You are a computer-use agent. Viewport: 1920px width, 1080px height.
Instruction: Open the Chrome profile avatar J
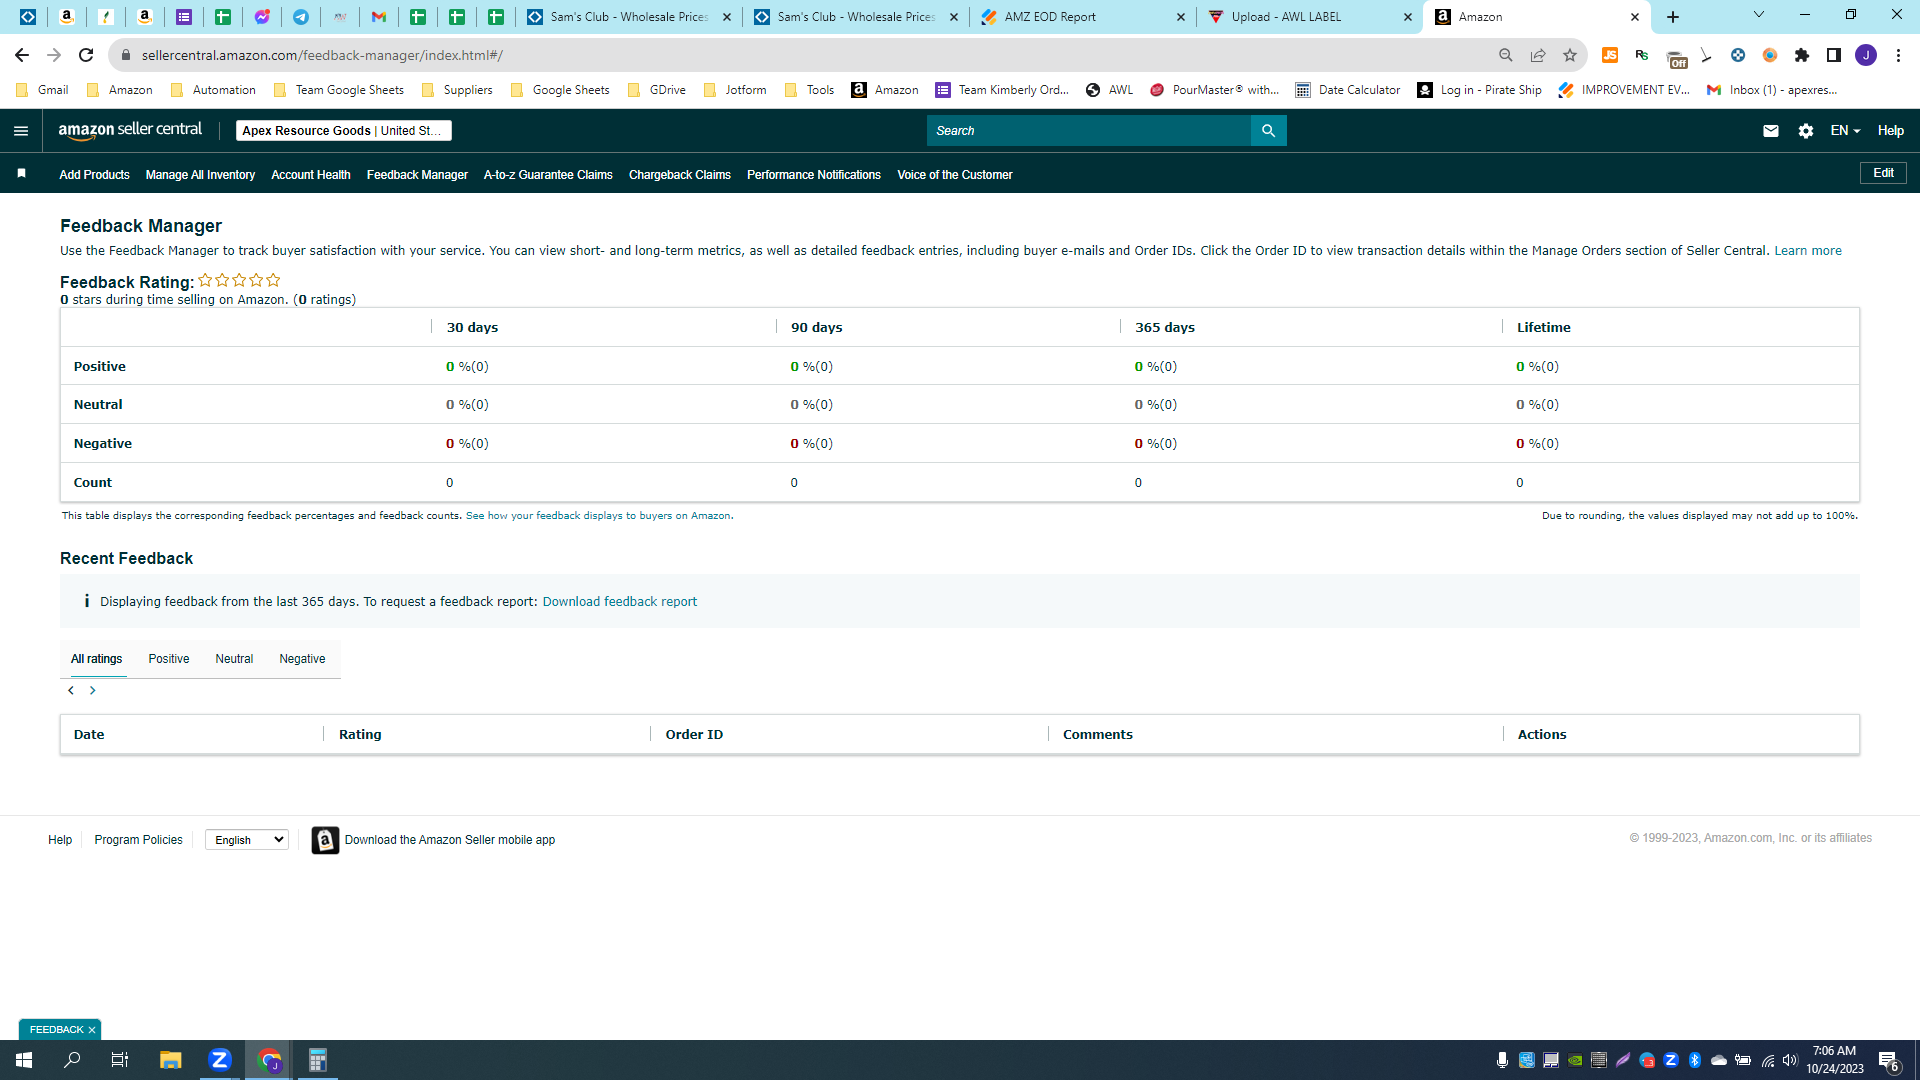click(1866, 55)
